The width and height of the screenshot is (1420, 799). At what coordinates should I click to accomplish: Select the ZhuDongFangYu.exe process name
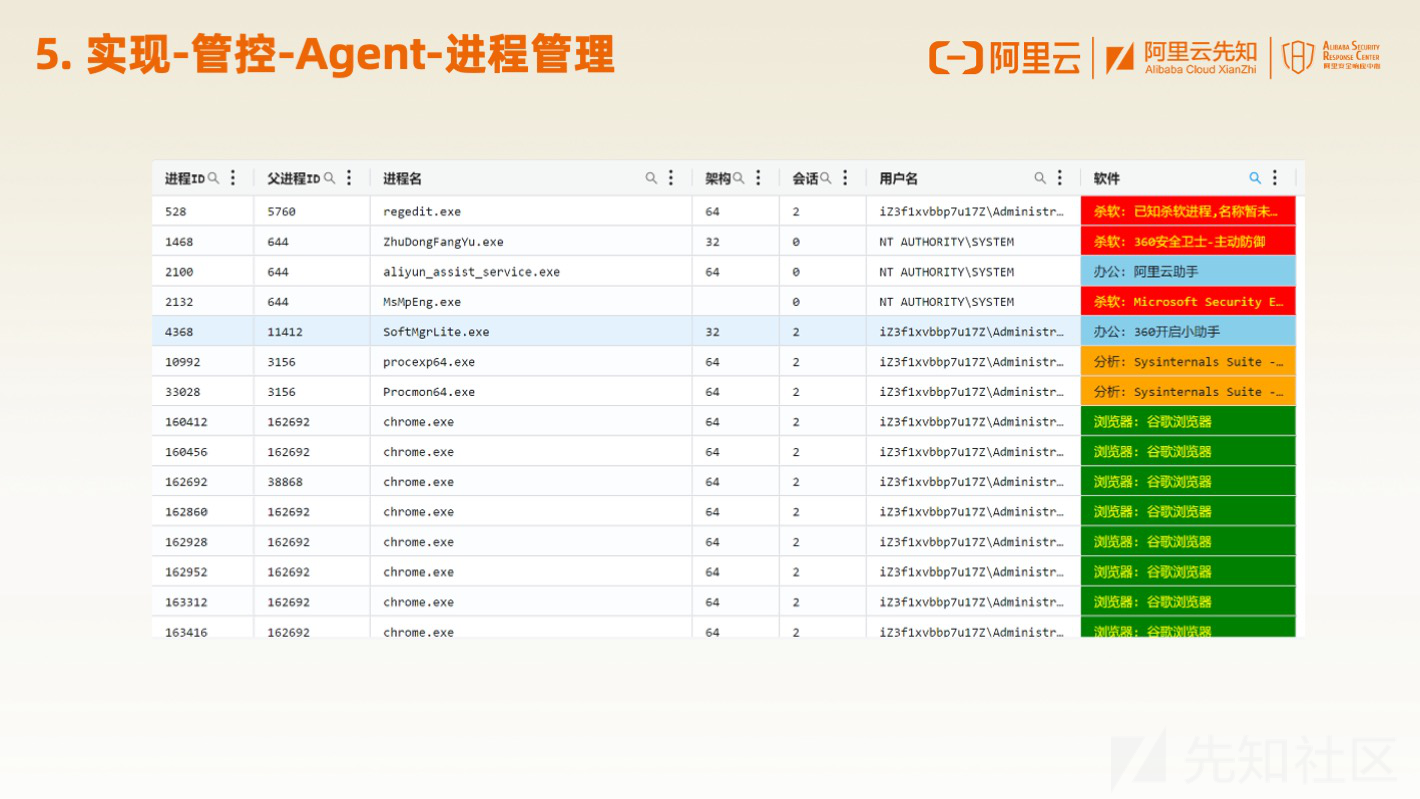click(x=443, y=242)
